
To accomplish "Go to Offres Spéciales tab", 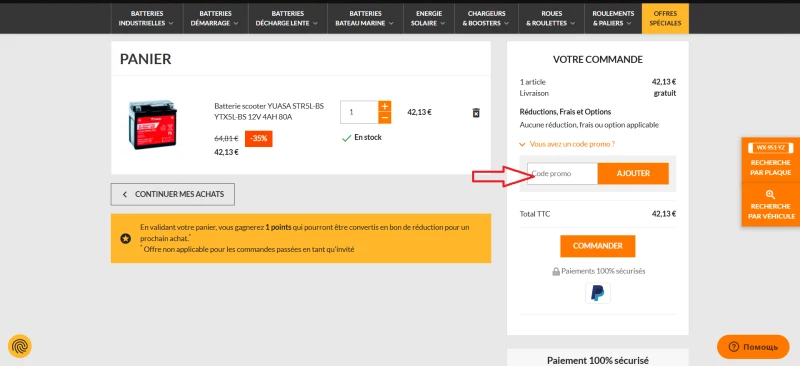I will pyautogui.click(x=665, y=18).
